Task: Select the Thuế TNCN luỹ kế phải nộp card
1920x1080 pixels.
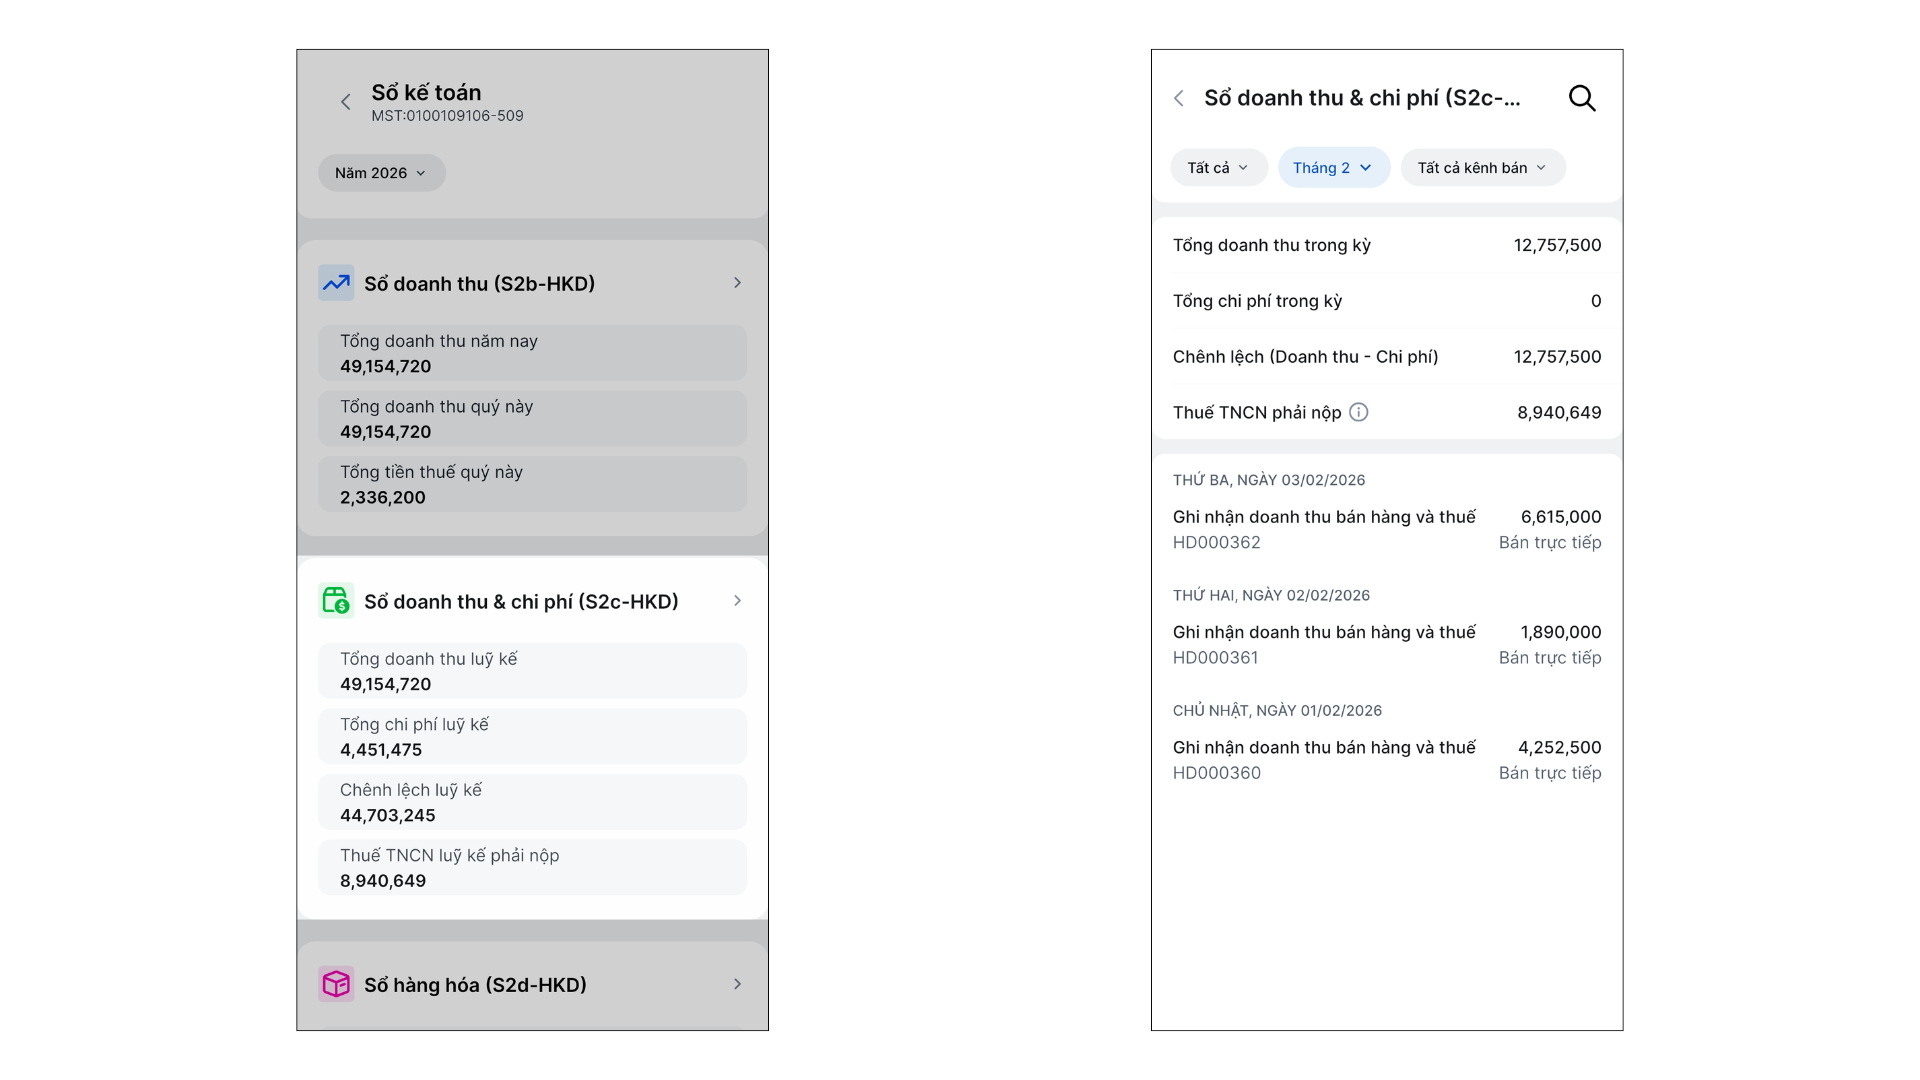Action: coord(532,867)
